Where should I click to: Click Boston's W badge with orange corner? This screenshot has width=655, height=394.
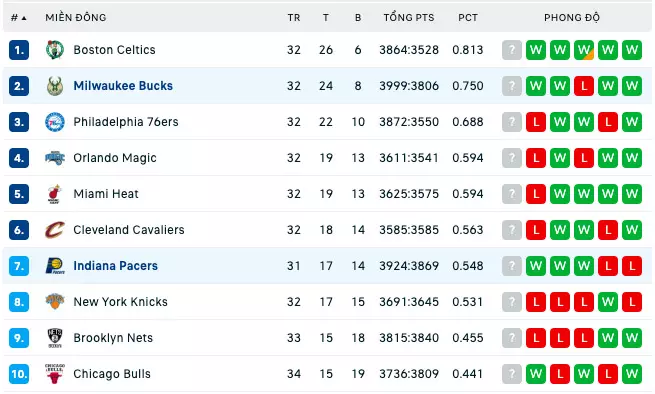click(x=584, y=50)
